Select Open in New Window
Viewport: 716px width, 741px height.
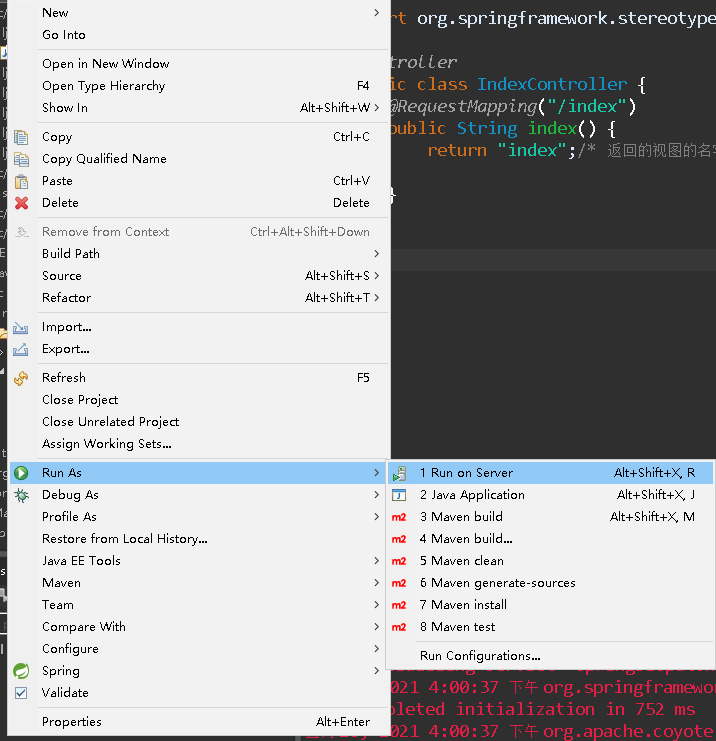pos(199,64)
